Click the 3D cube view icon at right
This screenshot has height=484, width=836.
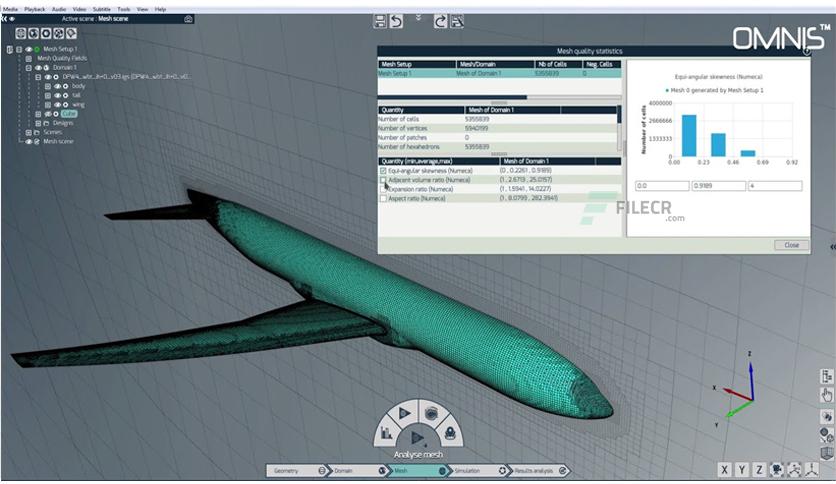pos(827,453)
